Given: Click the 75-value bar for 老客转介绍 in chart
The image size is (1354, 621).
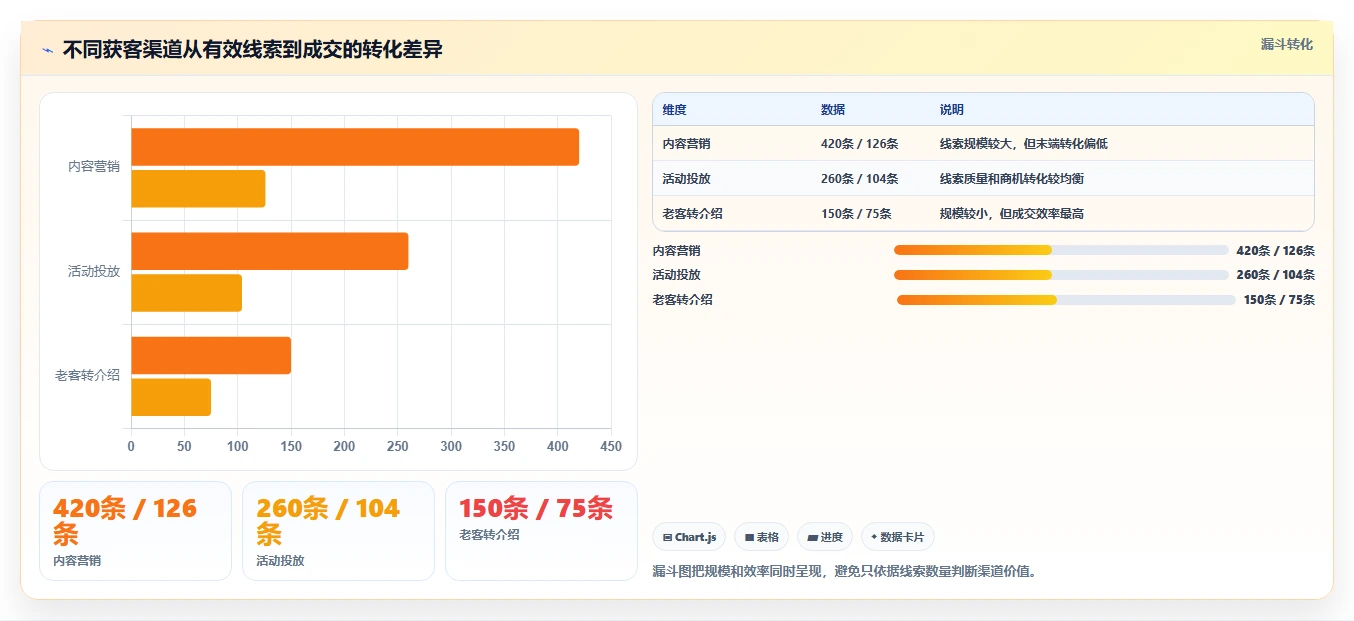Looking at the screenshot, I should [171, 397].
